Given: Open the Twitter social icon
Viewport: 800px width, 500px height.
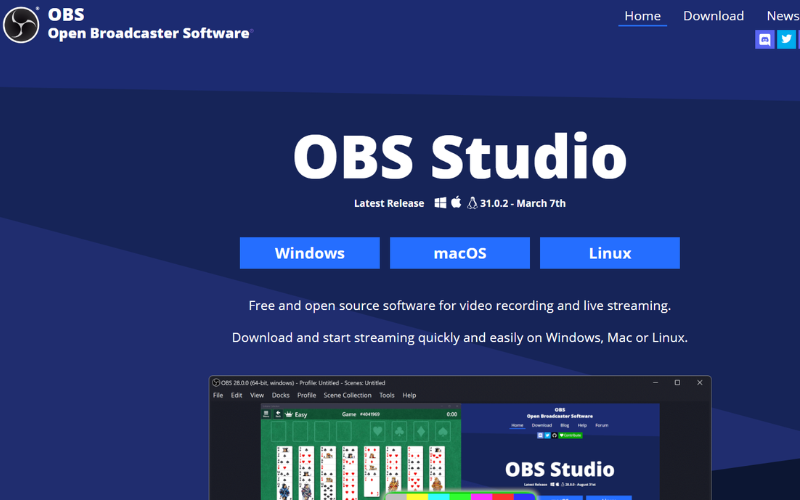Looking at the screenshot, I should pyautogui.click(x=786, y=39).
